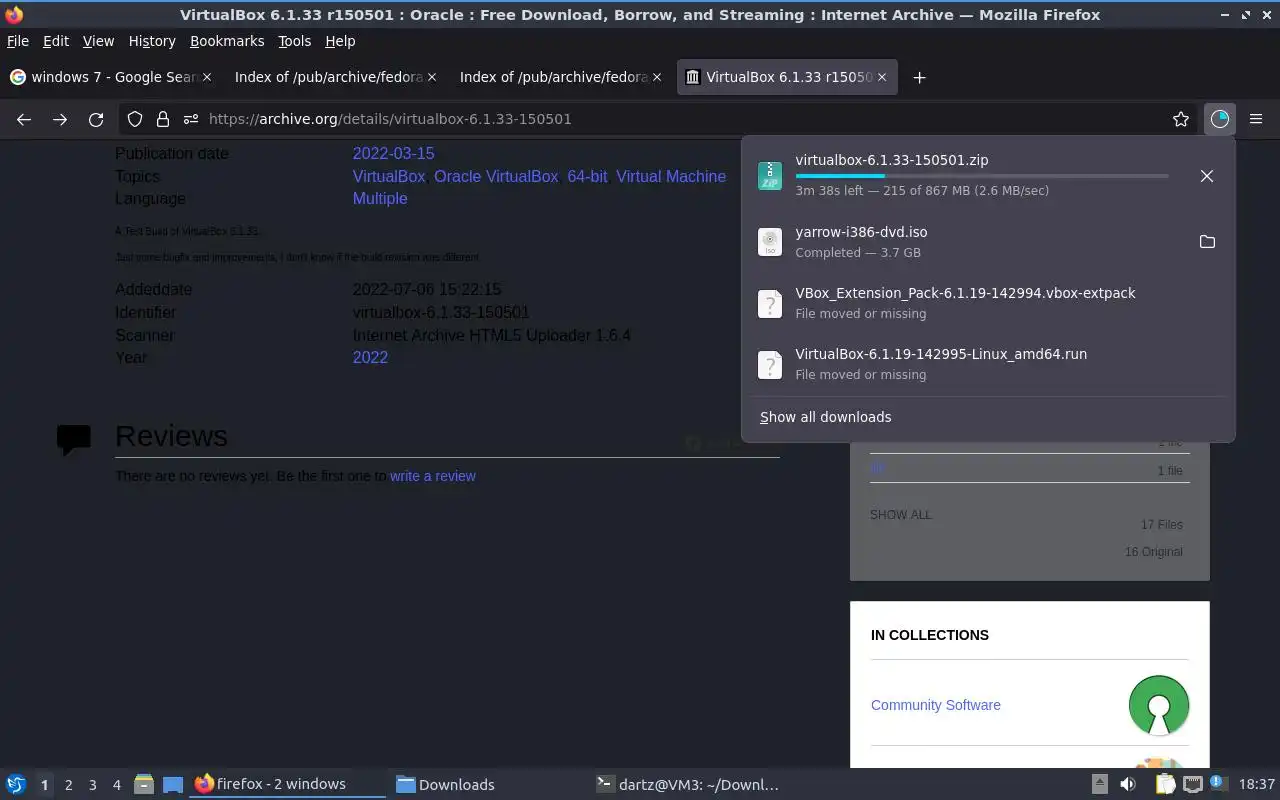The height and width of the screenshot is (800, 1280).
Task: Open the View menu
Action: tap(98, 41)
